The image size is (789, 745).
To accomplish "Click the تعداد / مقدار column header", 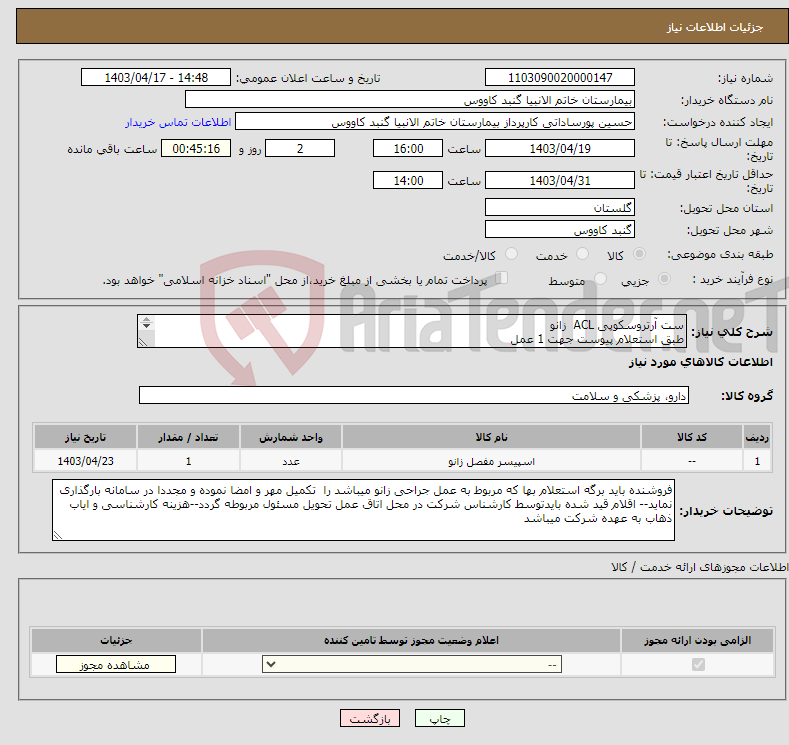I will 188,437.
